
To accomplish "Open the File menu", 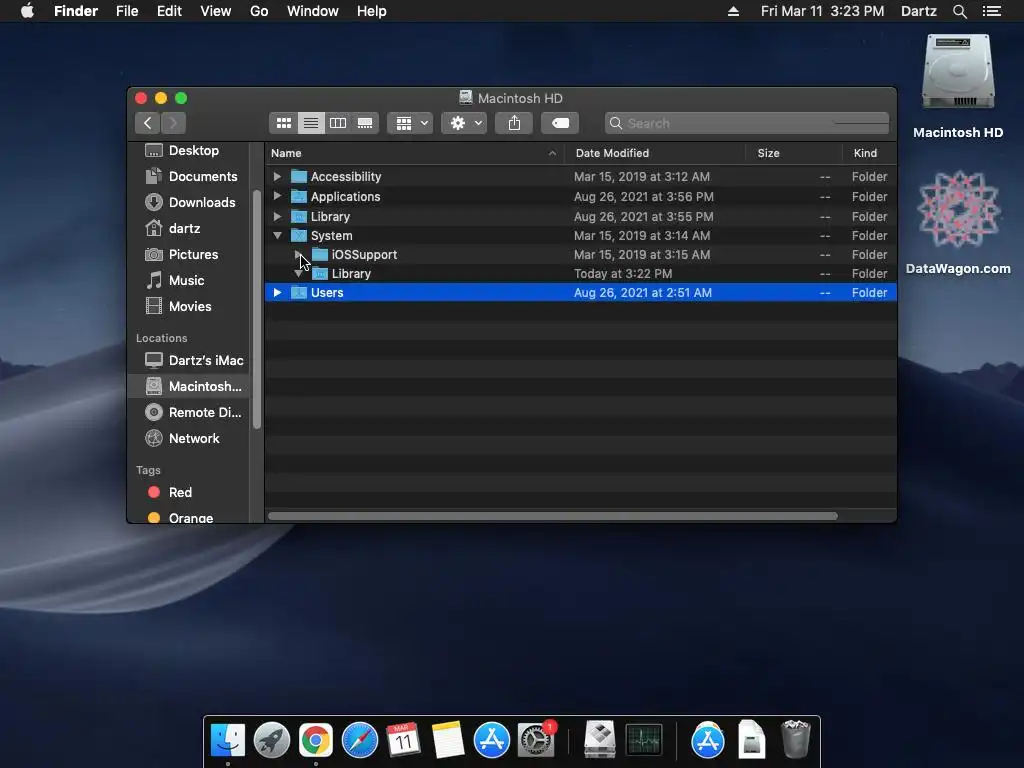I will click(127, 11).
